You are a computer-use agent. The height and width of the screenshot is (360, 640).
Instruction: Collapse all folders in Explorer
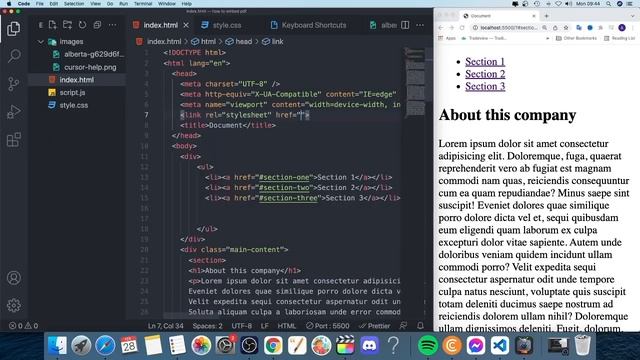97,25
